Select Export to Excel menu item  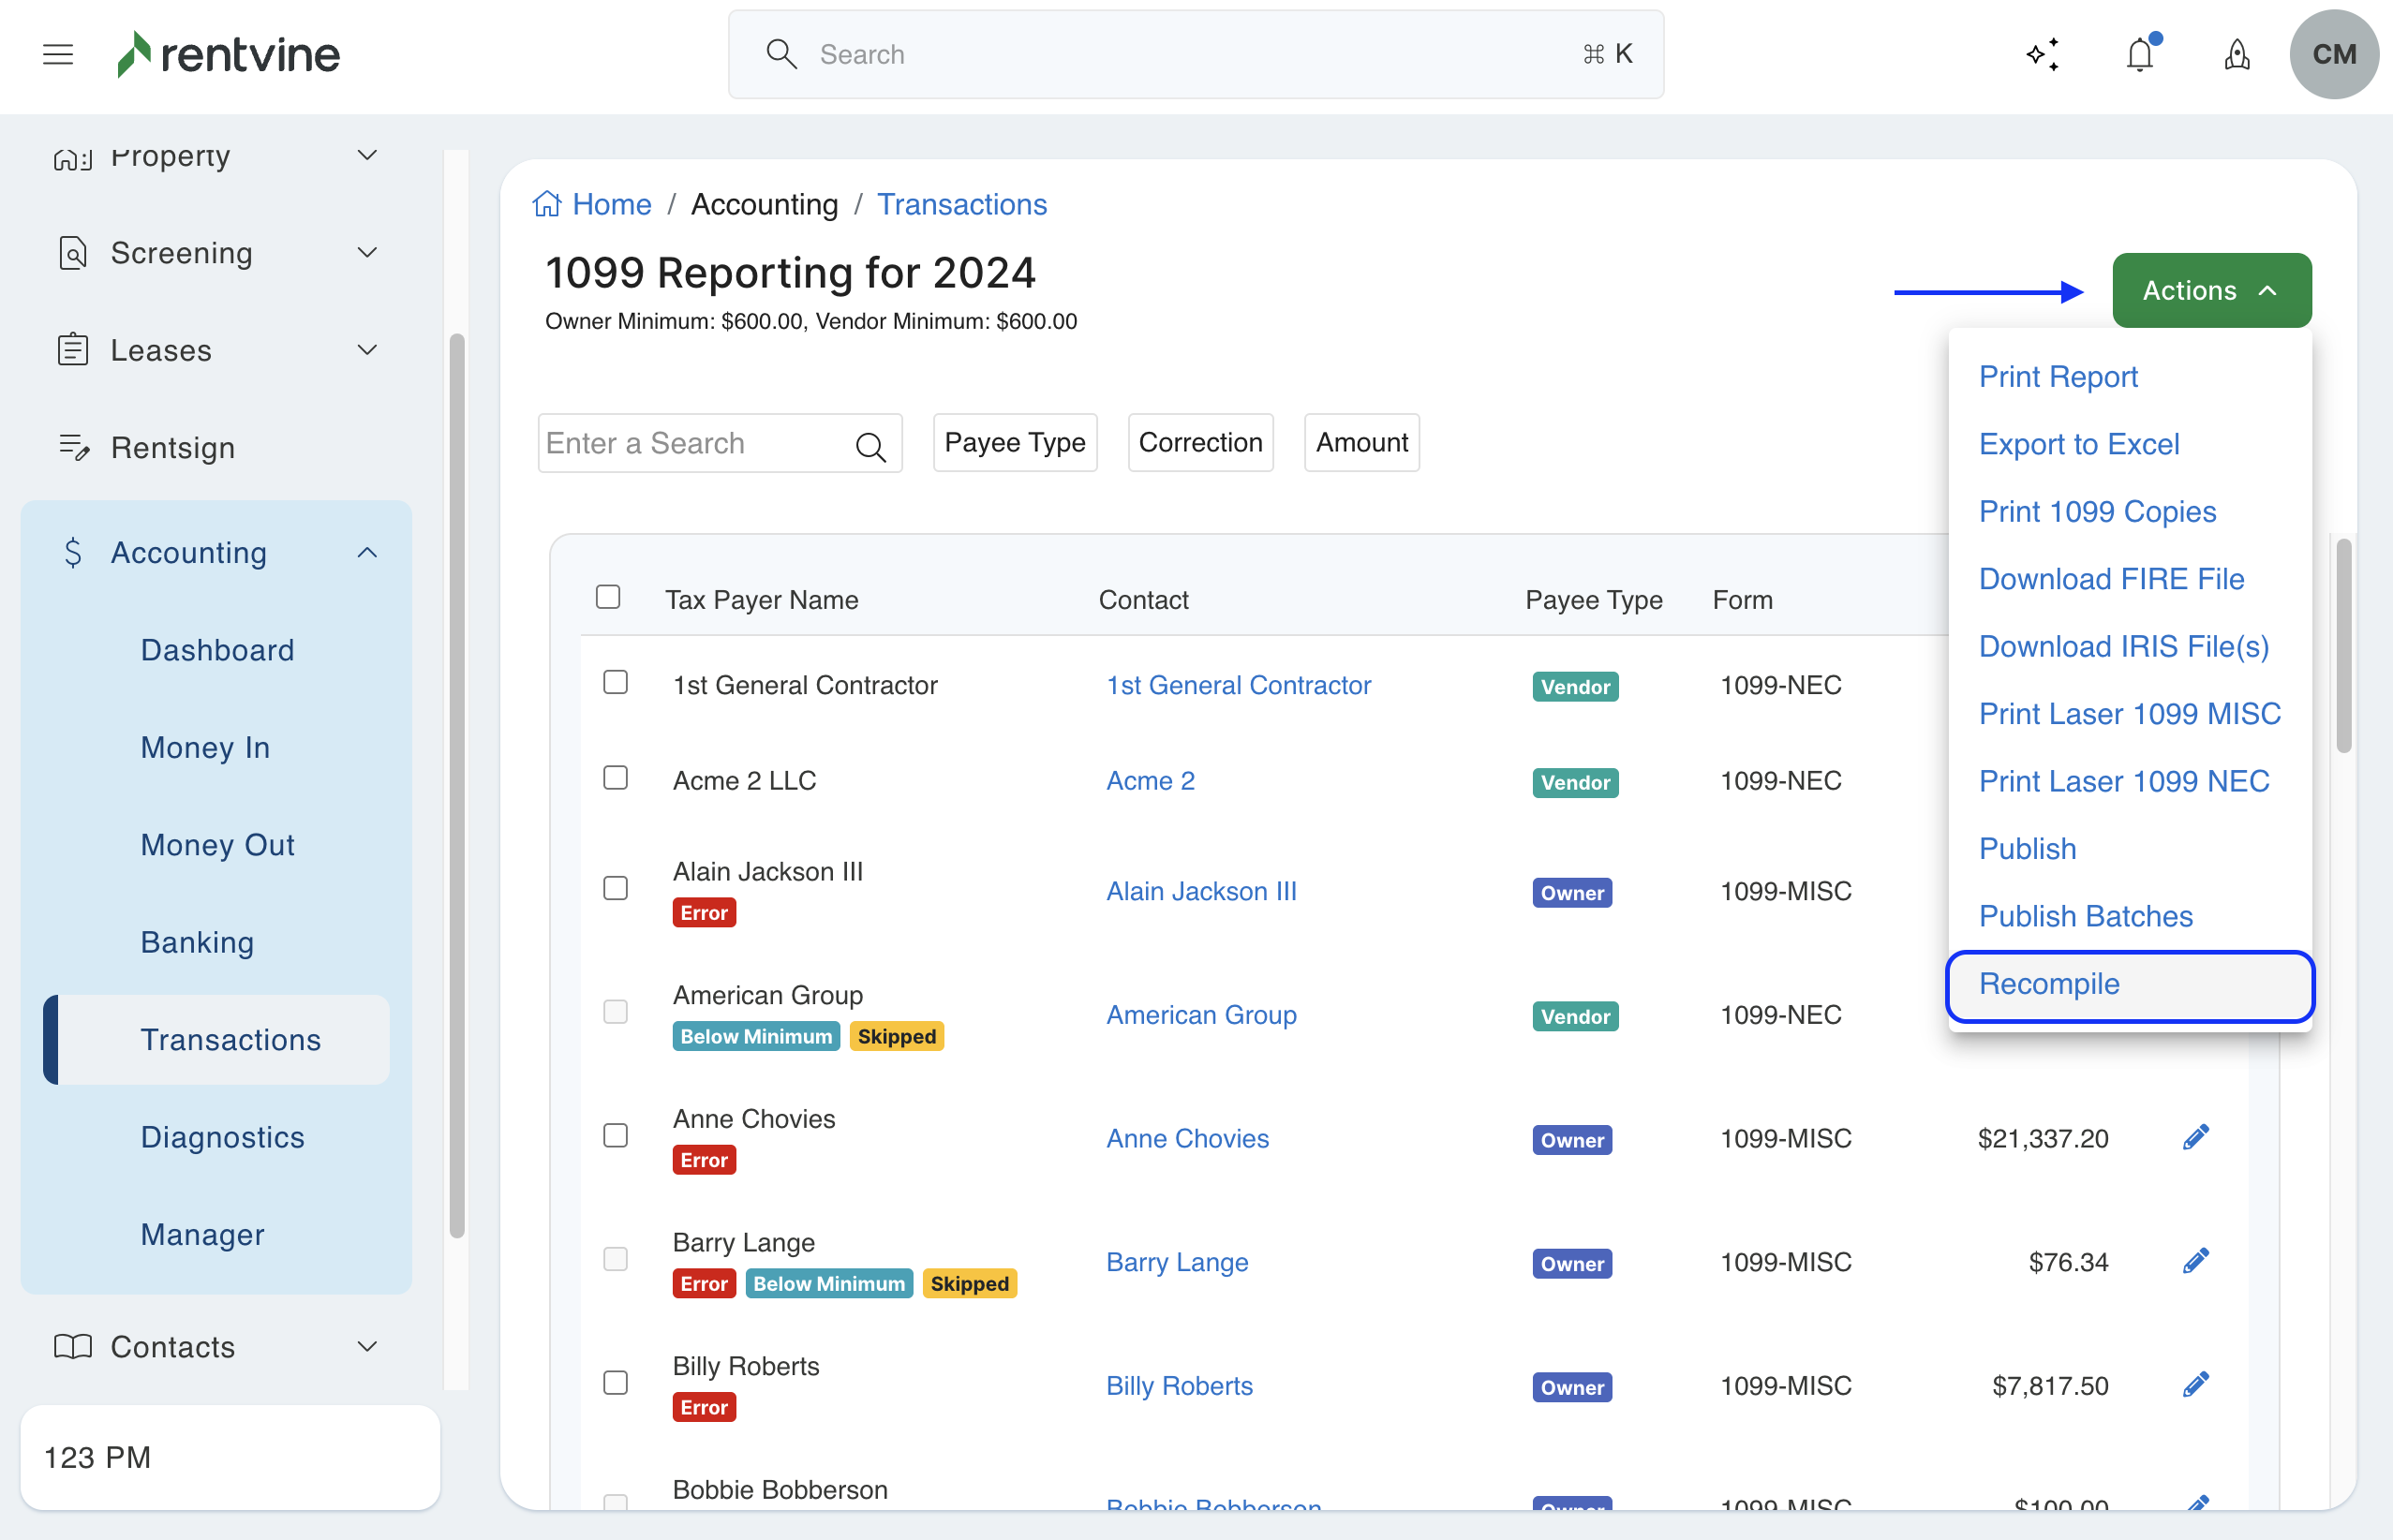tap(2079, 444)
